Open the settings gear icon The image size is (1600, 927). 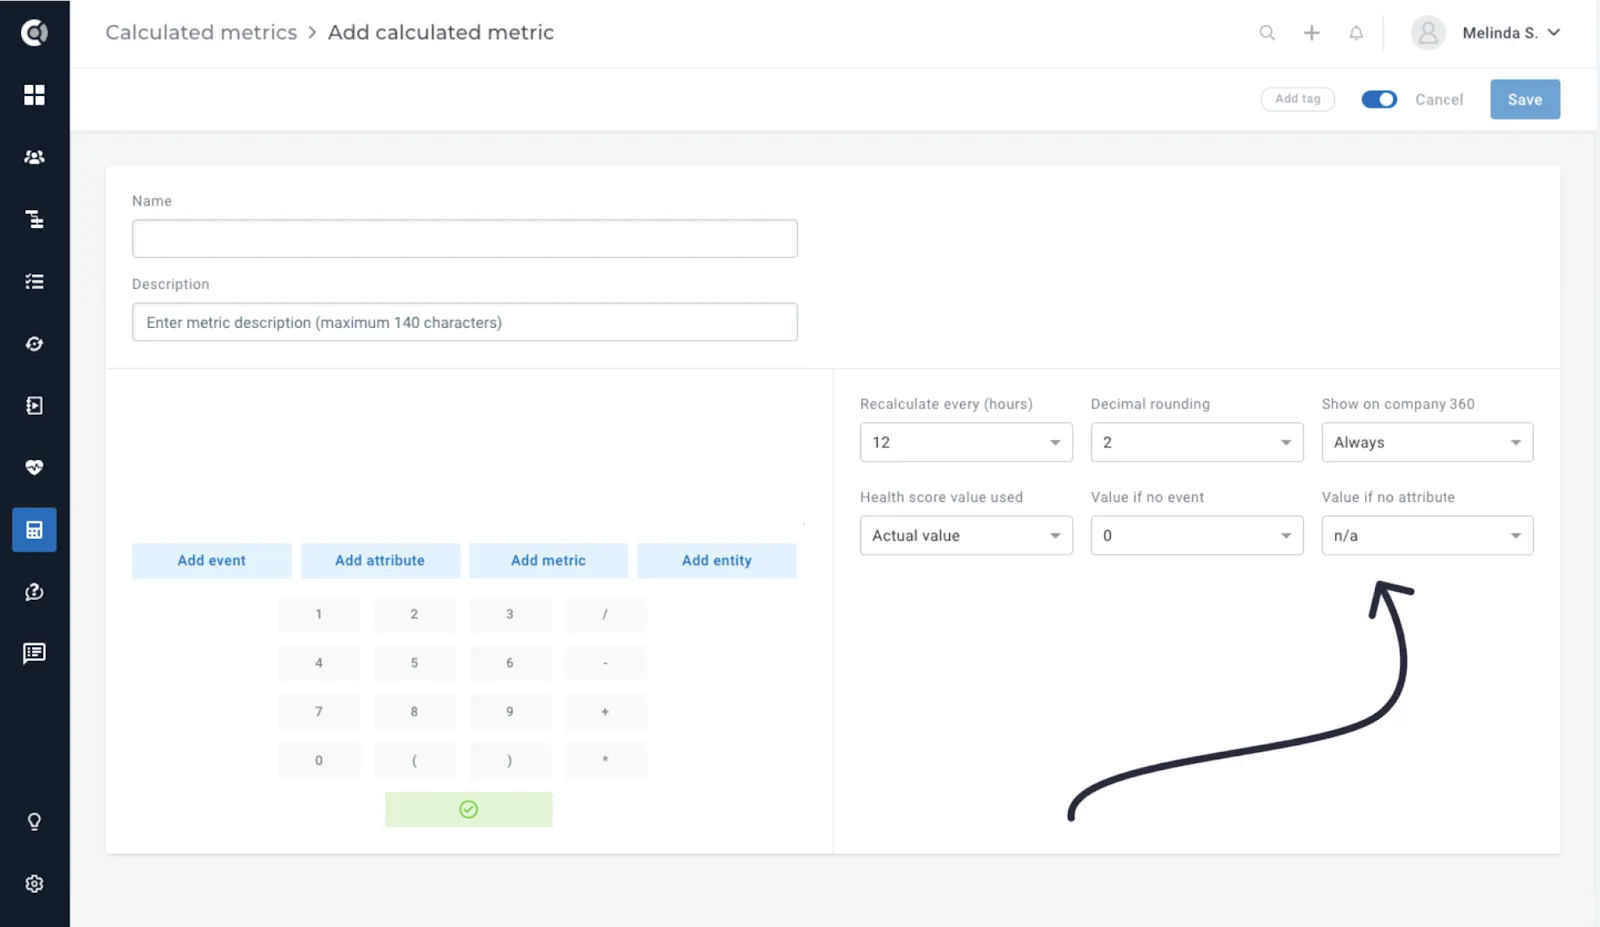click(x=34, y=884)
